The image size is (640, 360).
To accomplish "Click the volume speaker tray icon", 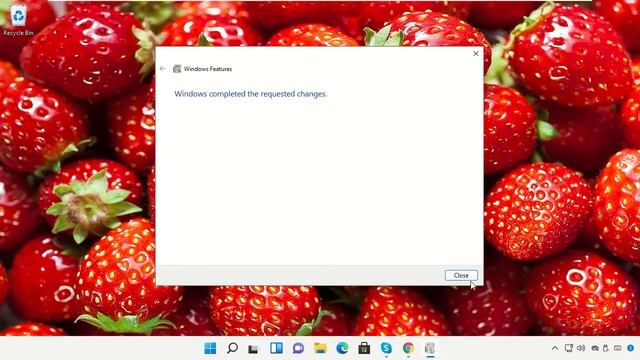I will pos(581,348).
